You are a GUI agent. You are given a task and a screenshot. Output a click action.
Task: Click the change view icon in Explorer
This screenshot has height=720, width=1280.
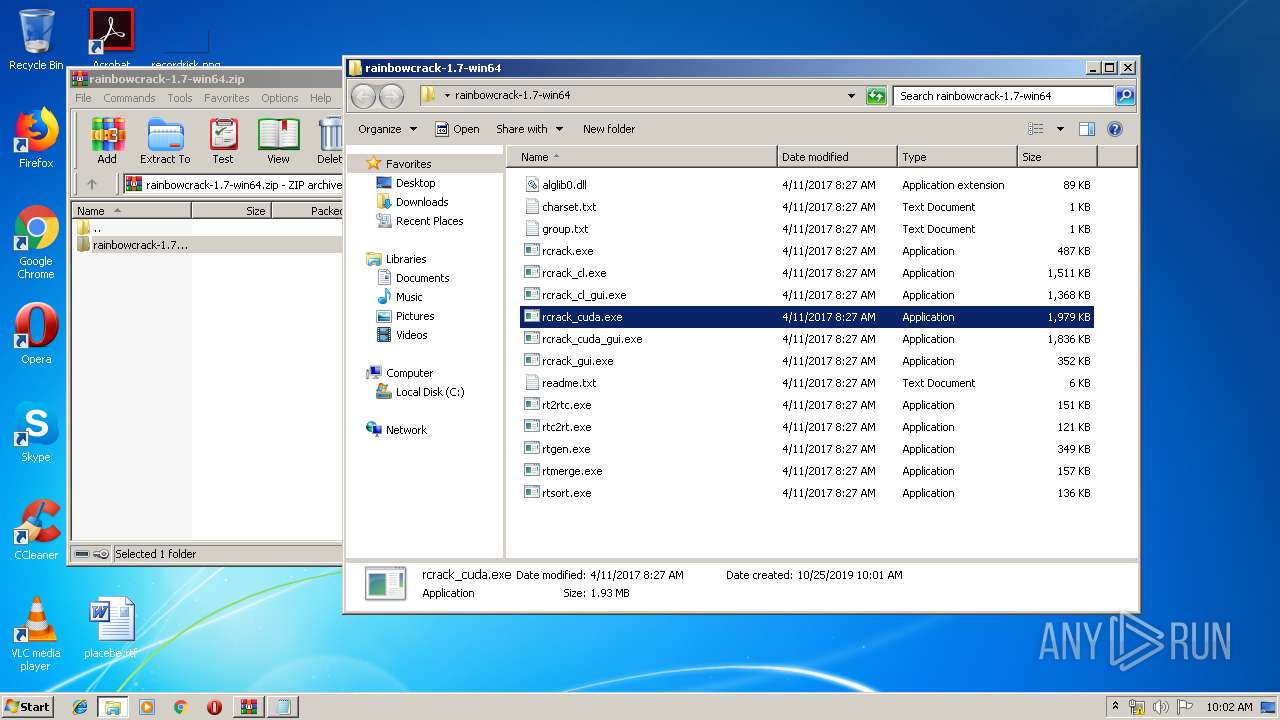coord(1036,129)
